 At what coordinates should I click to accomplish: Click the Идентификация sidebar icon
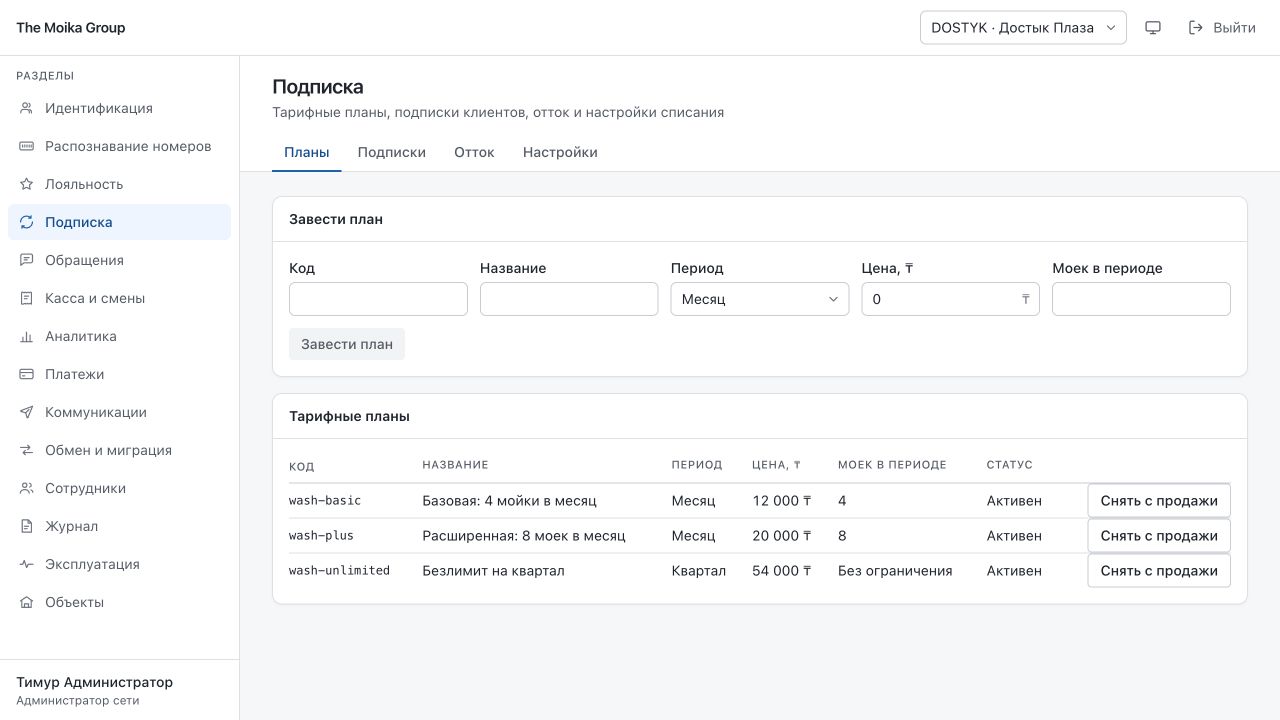pyautogui.click(x=27, y=108)
